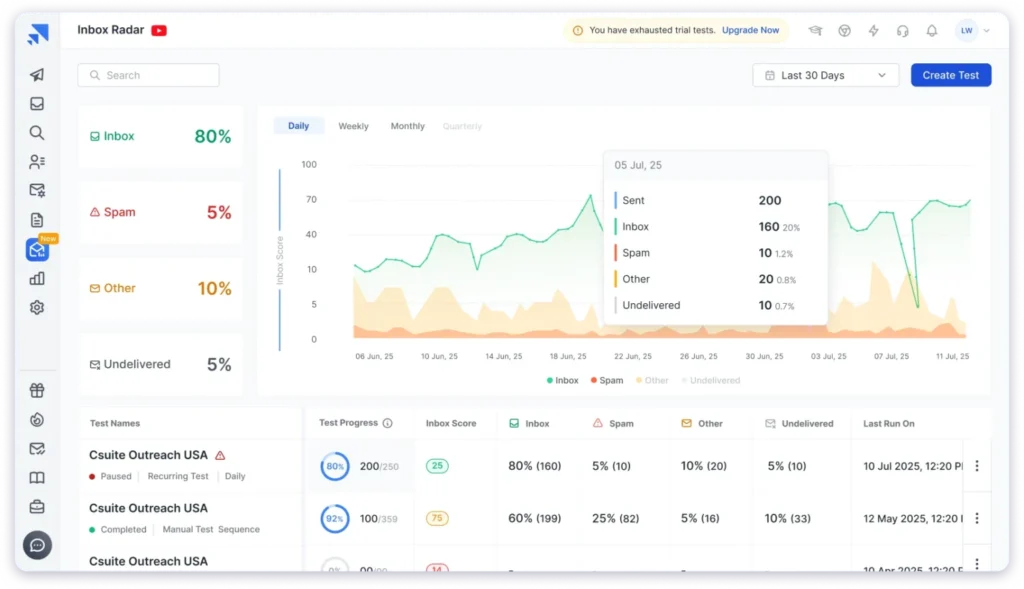Click the graduation cap academy icon

pos(815,31)
